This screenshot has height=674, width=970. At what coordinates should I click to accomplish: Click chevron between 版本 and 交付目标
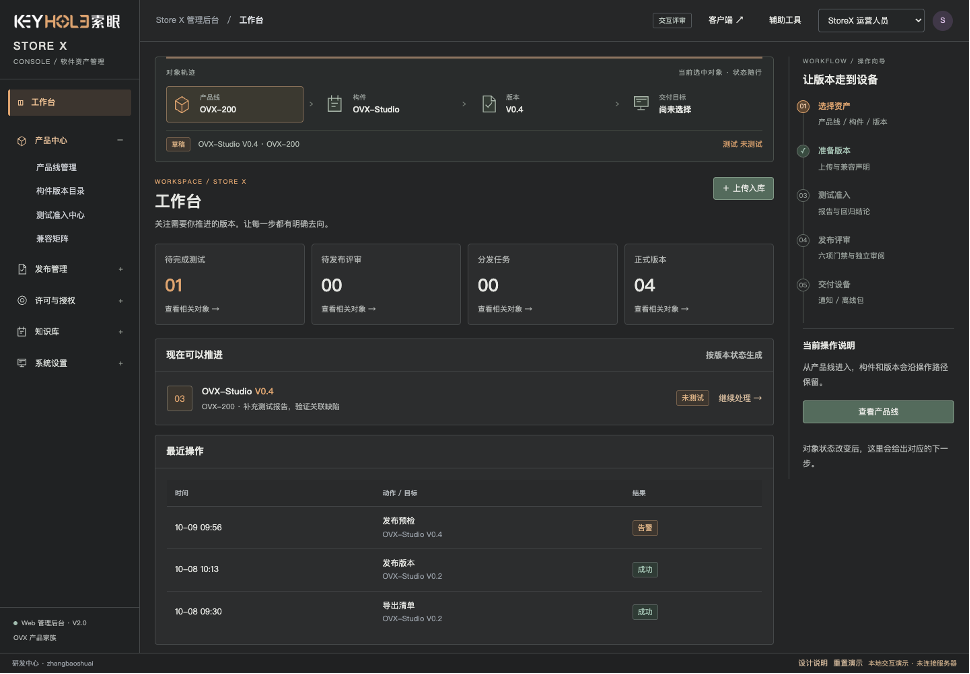[x=617, y=104]
